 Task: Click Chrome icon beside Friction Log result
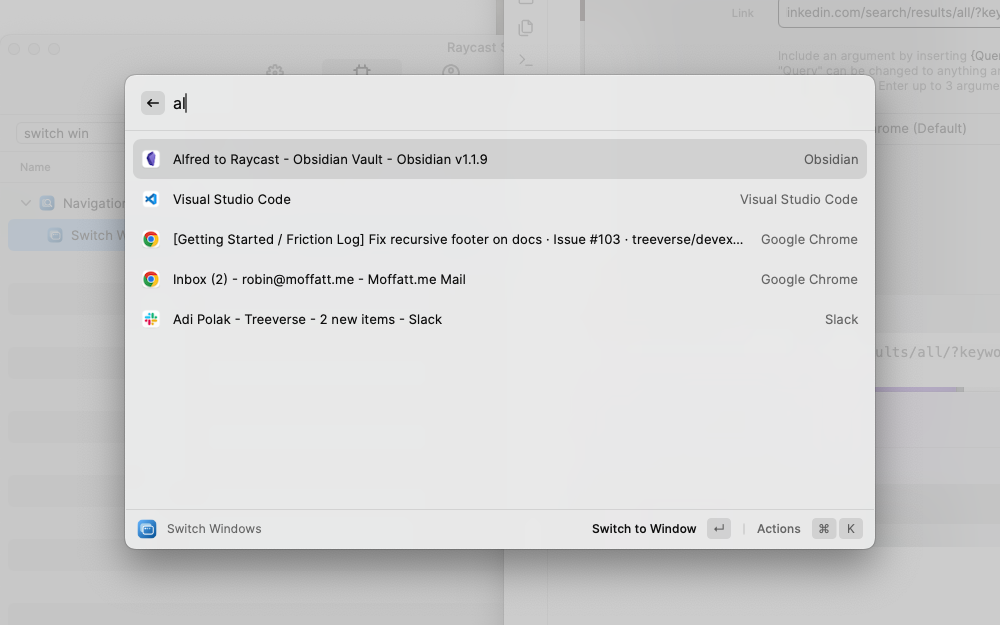click(151, 239)
